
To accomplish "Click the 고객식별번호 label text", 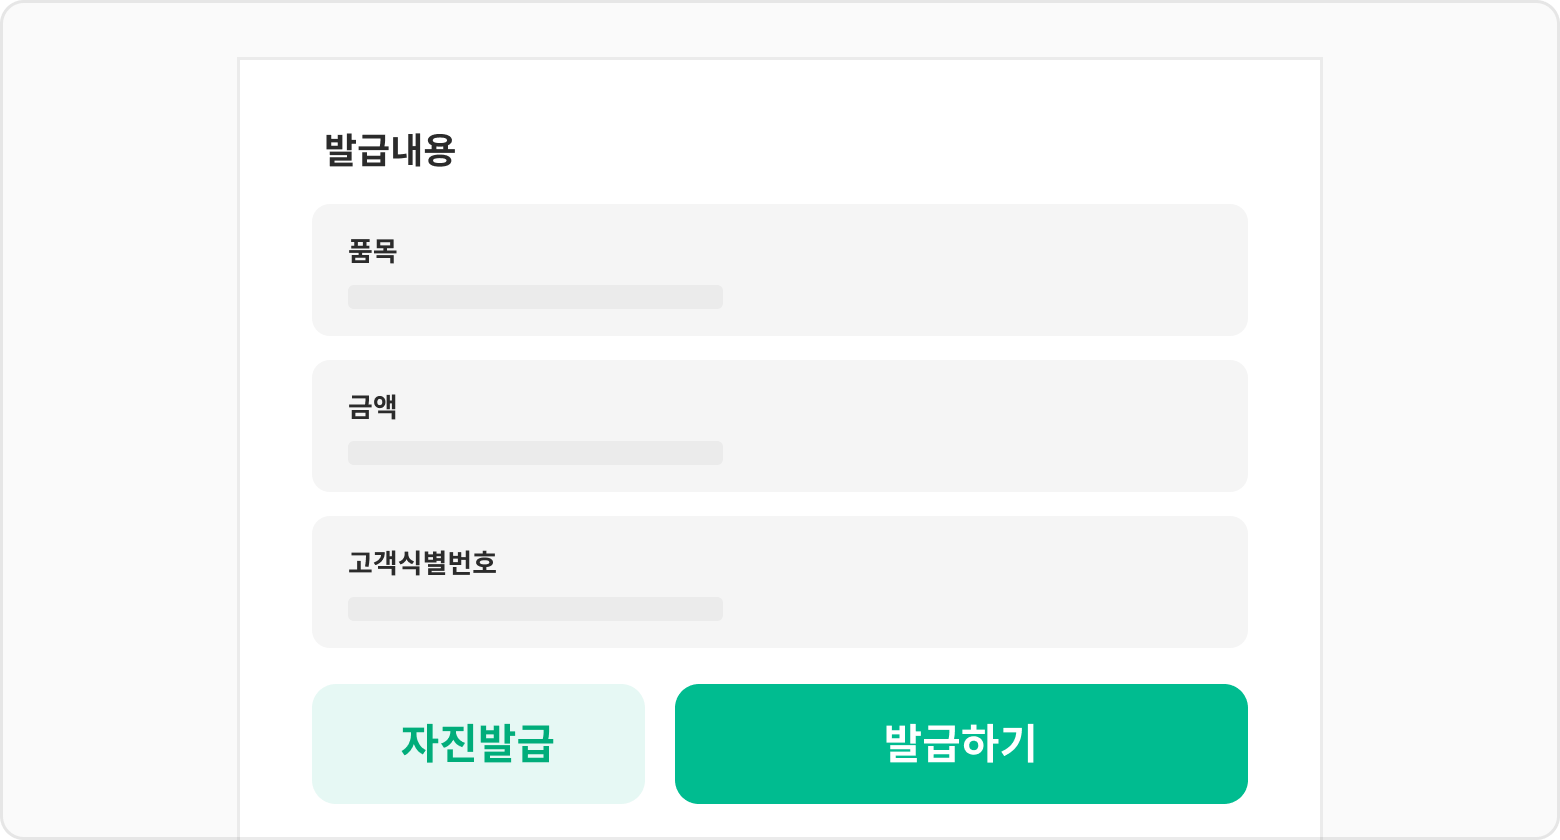I will point(422,563).
